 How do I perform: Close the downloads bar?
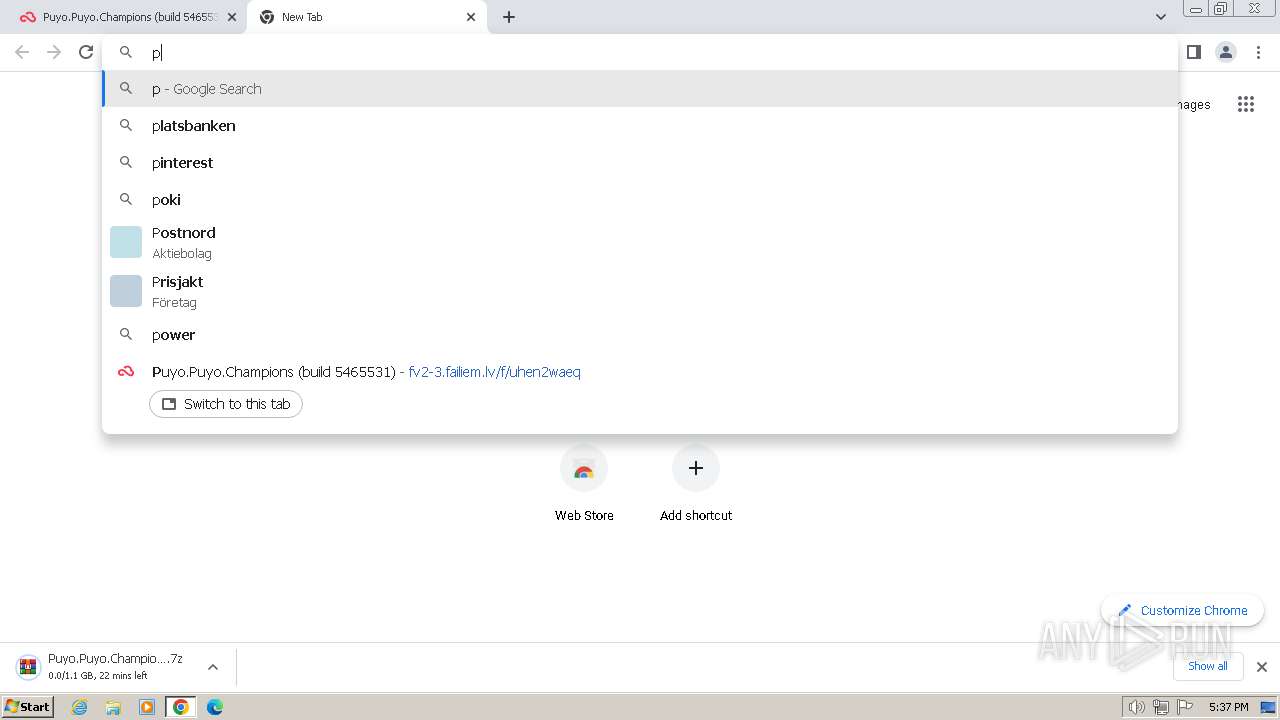pyautogui.click(x=1262, y=667)
